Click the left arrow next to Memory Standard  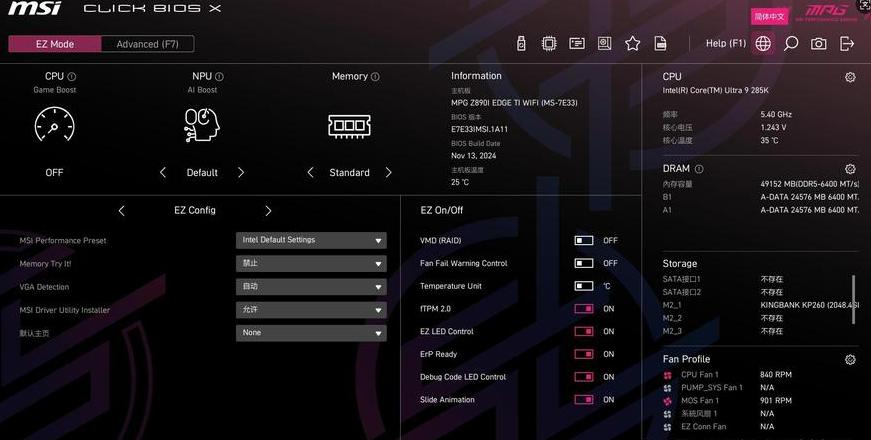click(x=311, y=173)
